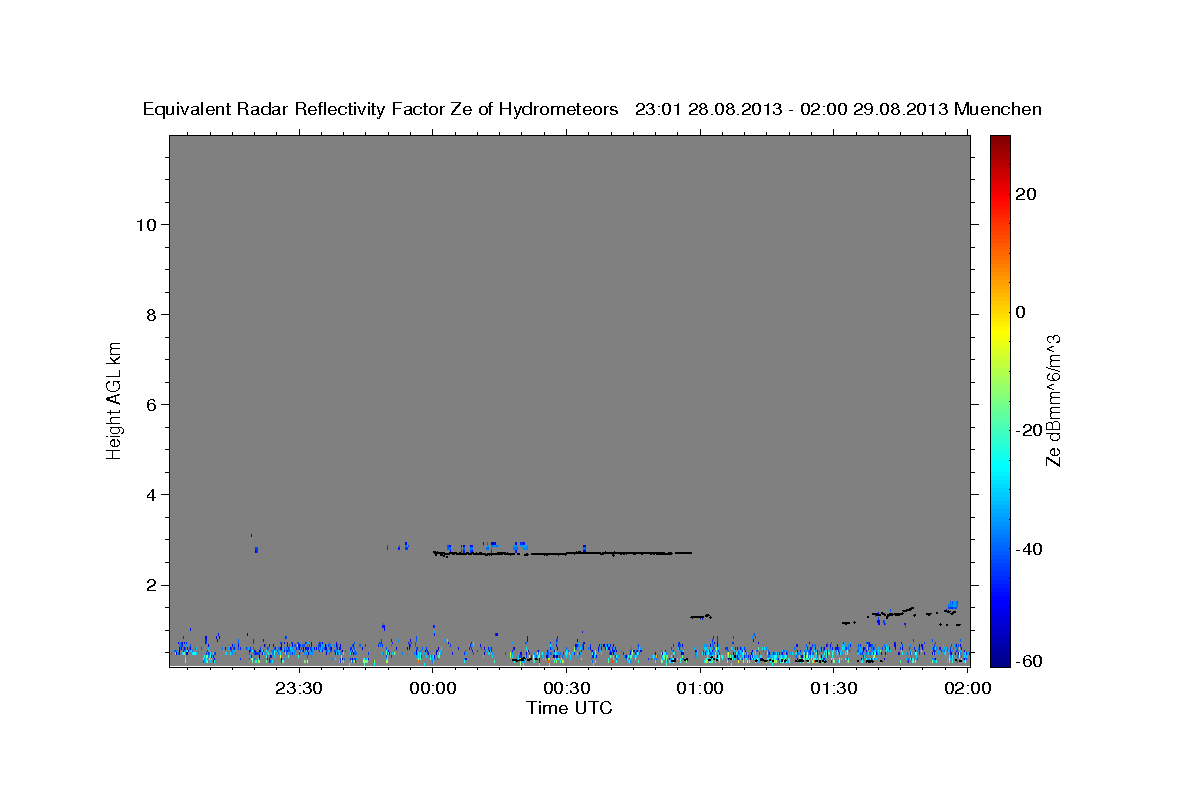
Task: Click the colorbar value 20
Action: coord(1026,194)
